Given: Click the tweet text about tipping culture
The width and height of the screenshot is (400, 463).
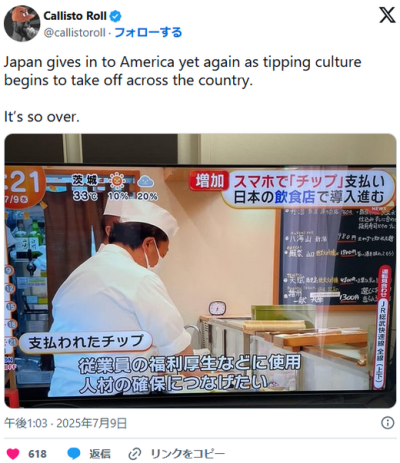Looking at the screenshot, I should [x=182, y=71].
